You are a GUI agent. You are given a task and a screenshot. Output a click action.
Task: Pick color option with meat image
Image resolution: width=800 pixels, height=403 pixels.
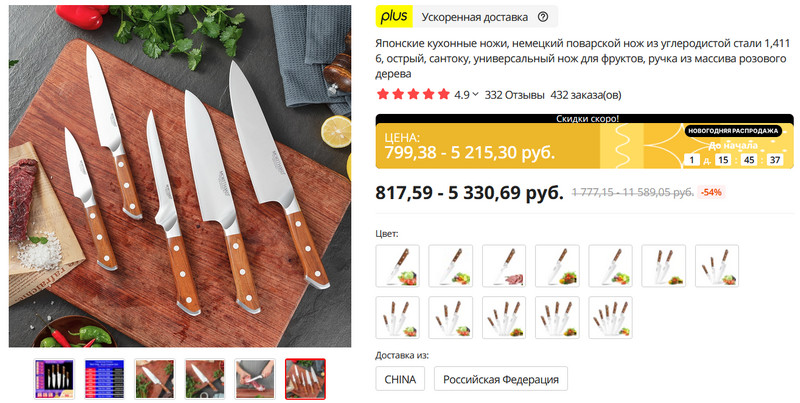click(x=504, y=266)
